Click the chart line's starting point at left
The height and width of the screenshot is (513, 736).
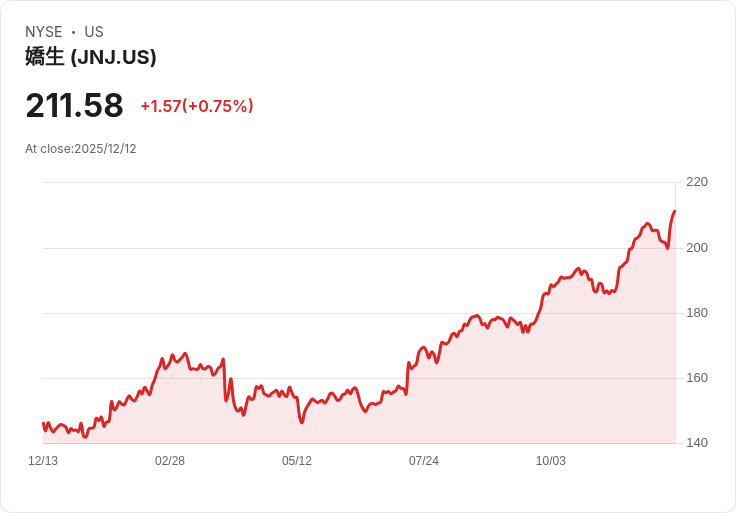coord(44,424)
